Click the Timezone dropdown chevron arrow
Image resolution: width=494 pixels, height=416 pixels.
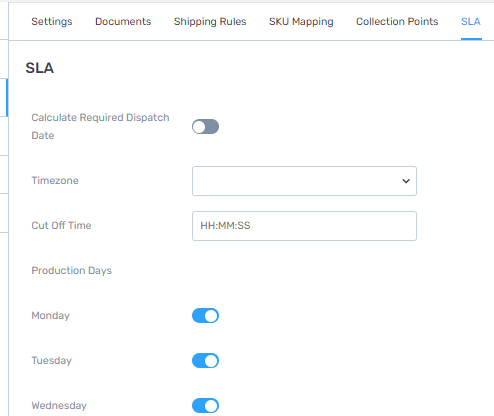pos(406,181)
